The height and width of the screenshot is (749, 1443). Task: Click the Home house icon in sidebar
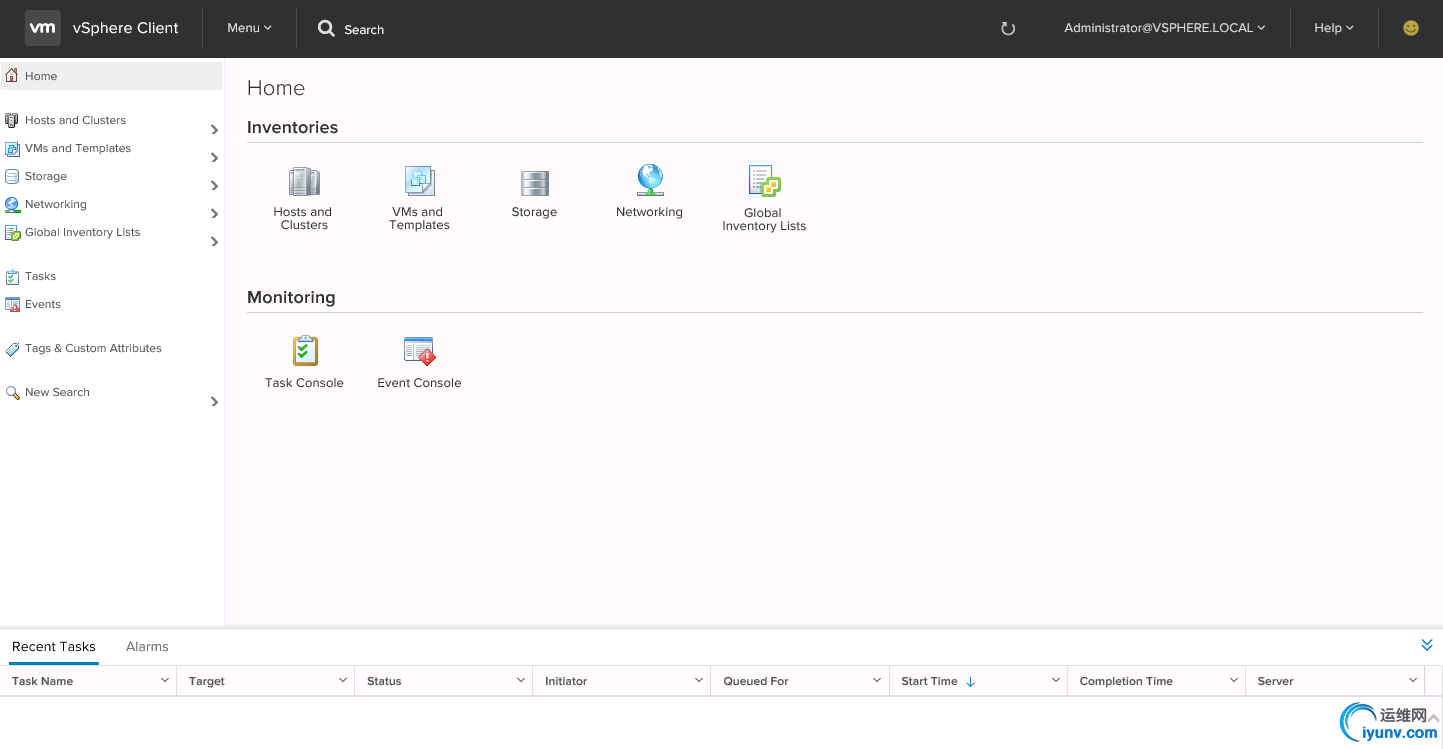(12, 75)
